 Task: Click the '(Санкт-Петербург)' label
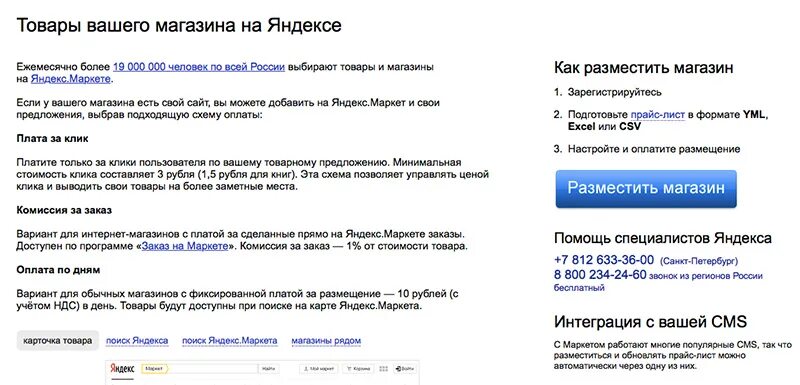[x=699, y=261]
